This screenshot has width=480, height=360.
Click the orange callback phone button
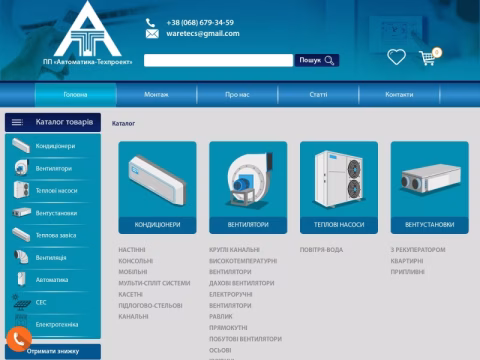(x=19, y=339)
